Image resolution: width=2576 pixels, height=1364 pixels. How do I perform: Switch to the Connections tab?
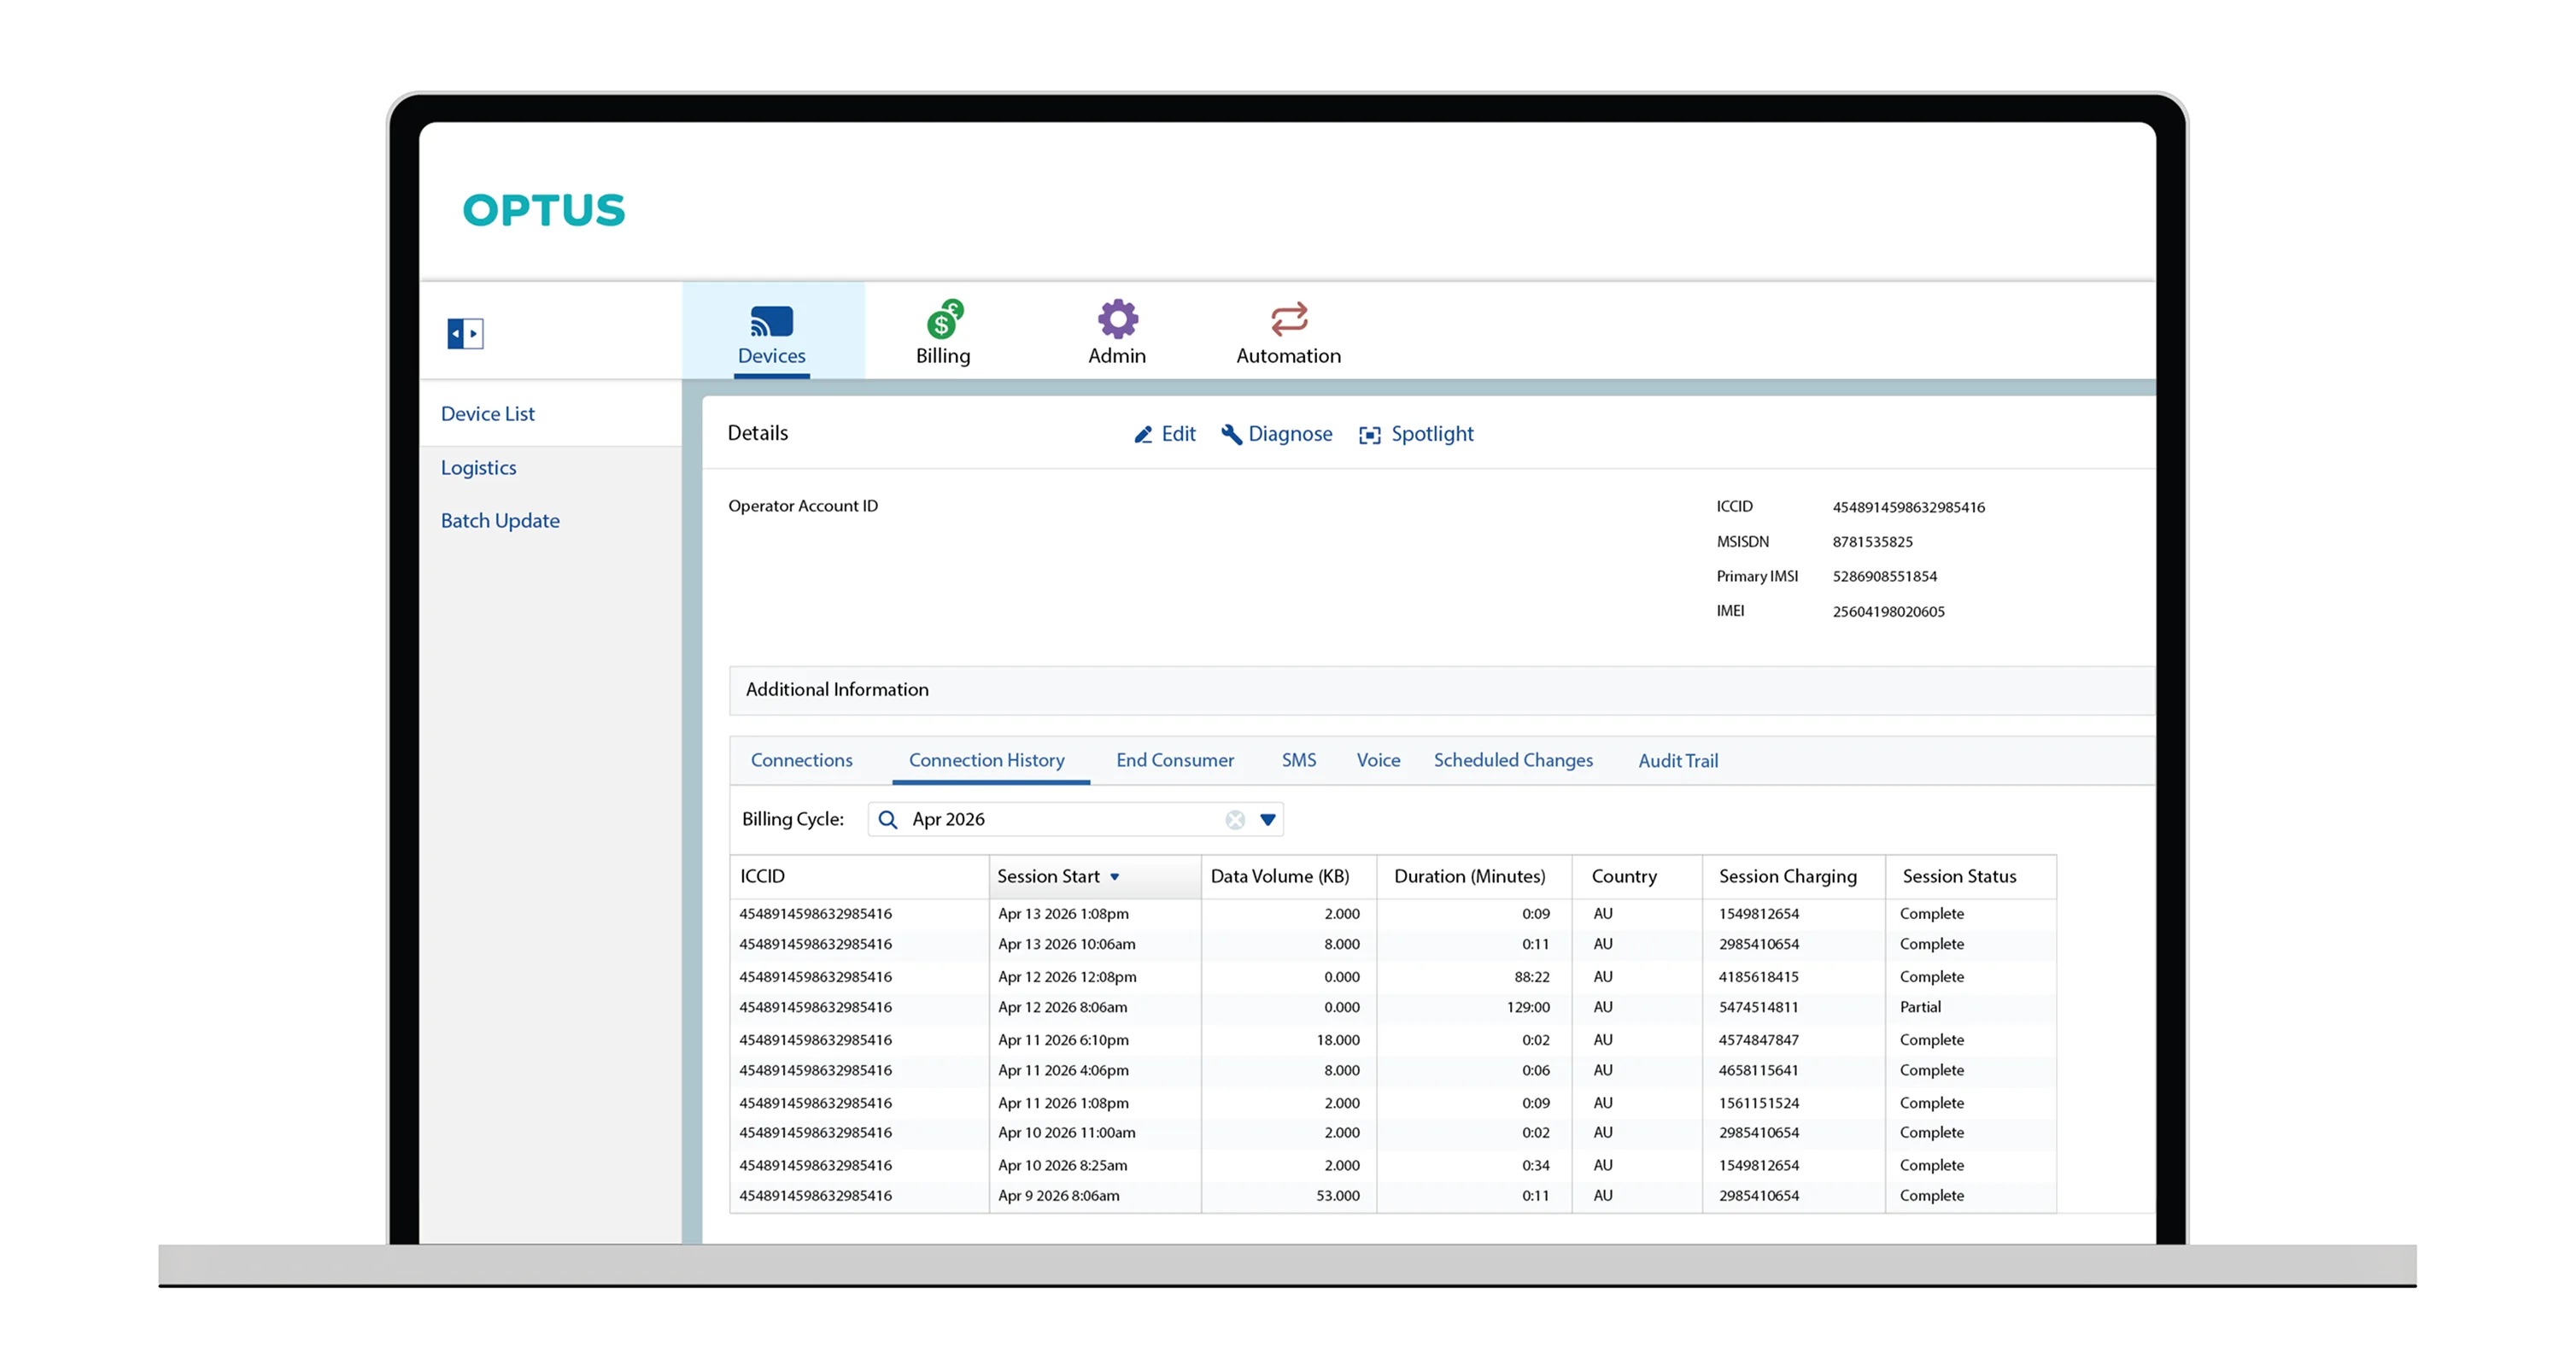[801, 760]
